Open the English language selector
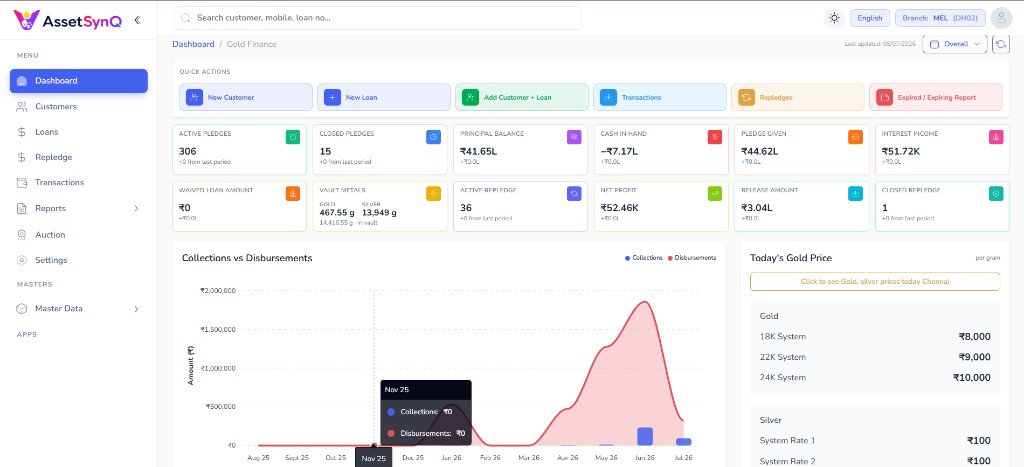This screenshot has width=1024, height=467. pos(870,18)
